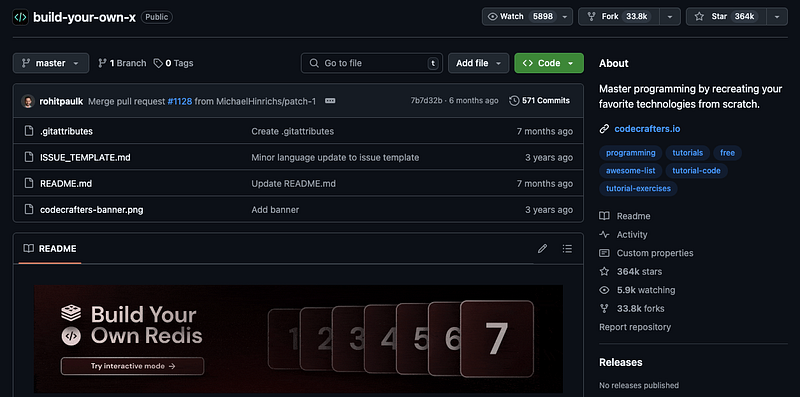Click the branch icon beside 1 Branch

click(103, 63)
